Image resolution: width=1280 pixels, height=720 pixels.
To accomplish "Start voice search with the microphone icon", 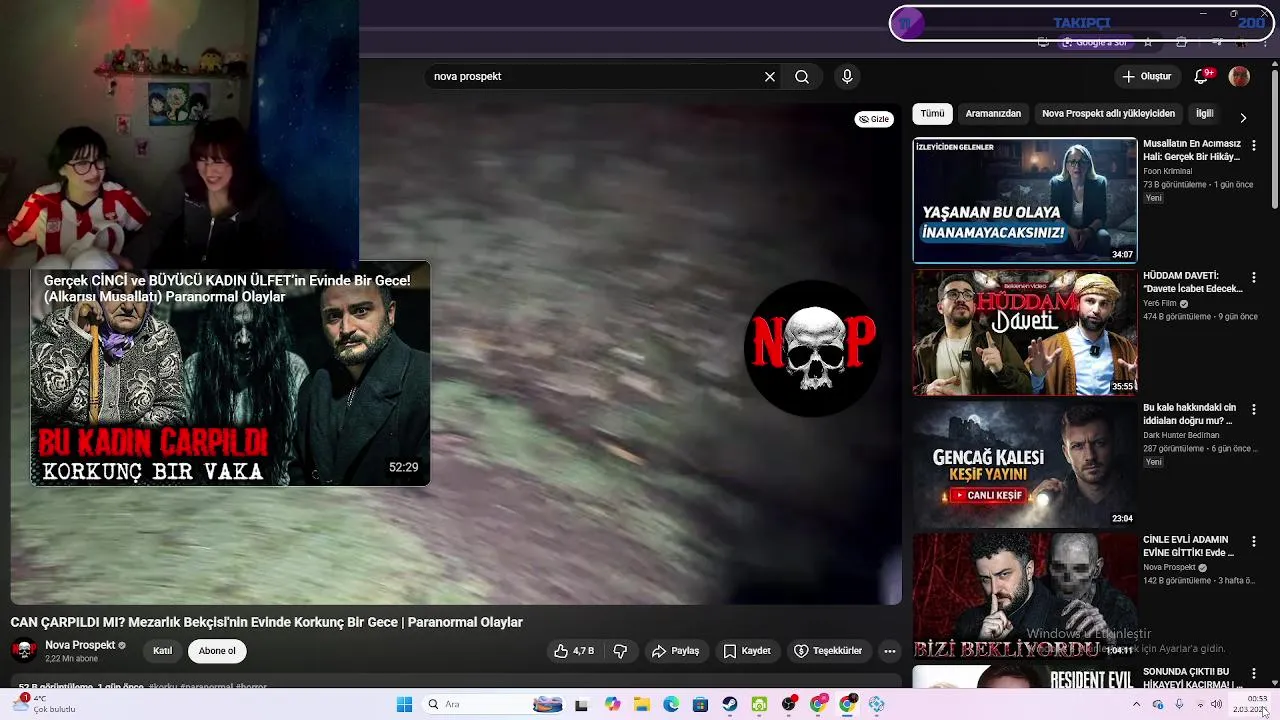I will [847, 77].
